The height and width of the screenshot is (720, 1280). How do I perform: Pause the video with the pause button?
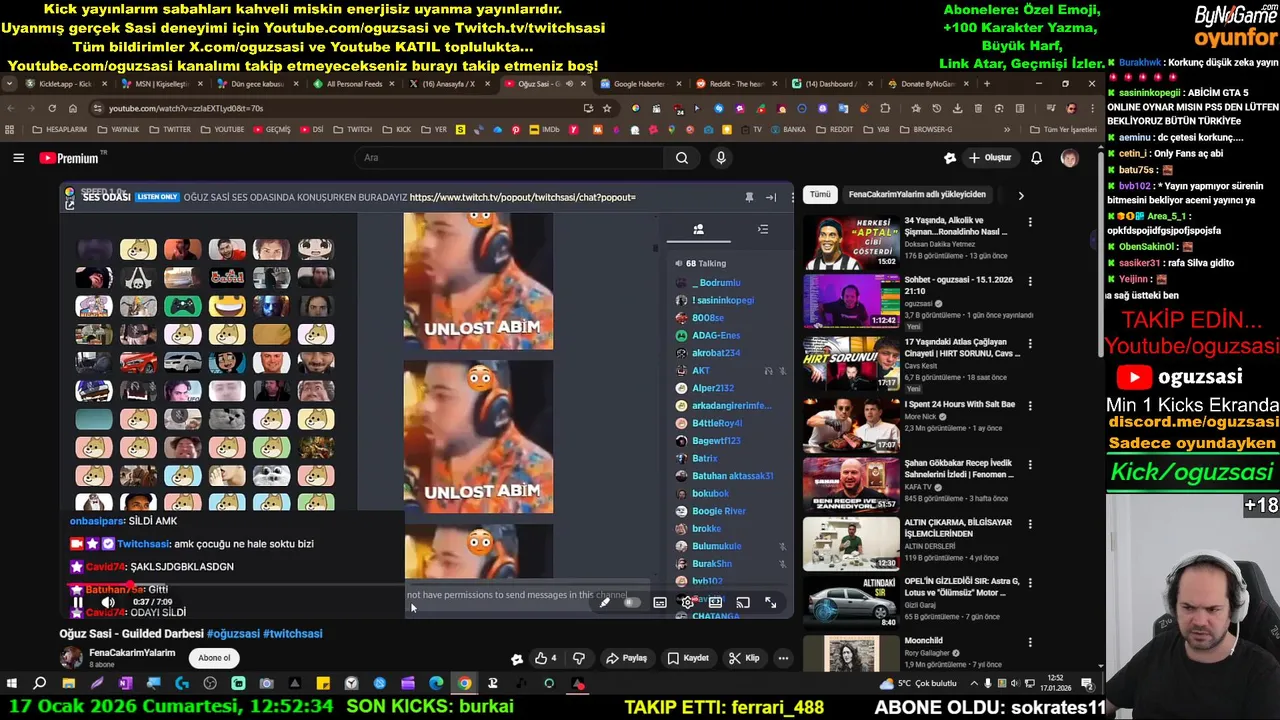coord(77,603)
